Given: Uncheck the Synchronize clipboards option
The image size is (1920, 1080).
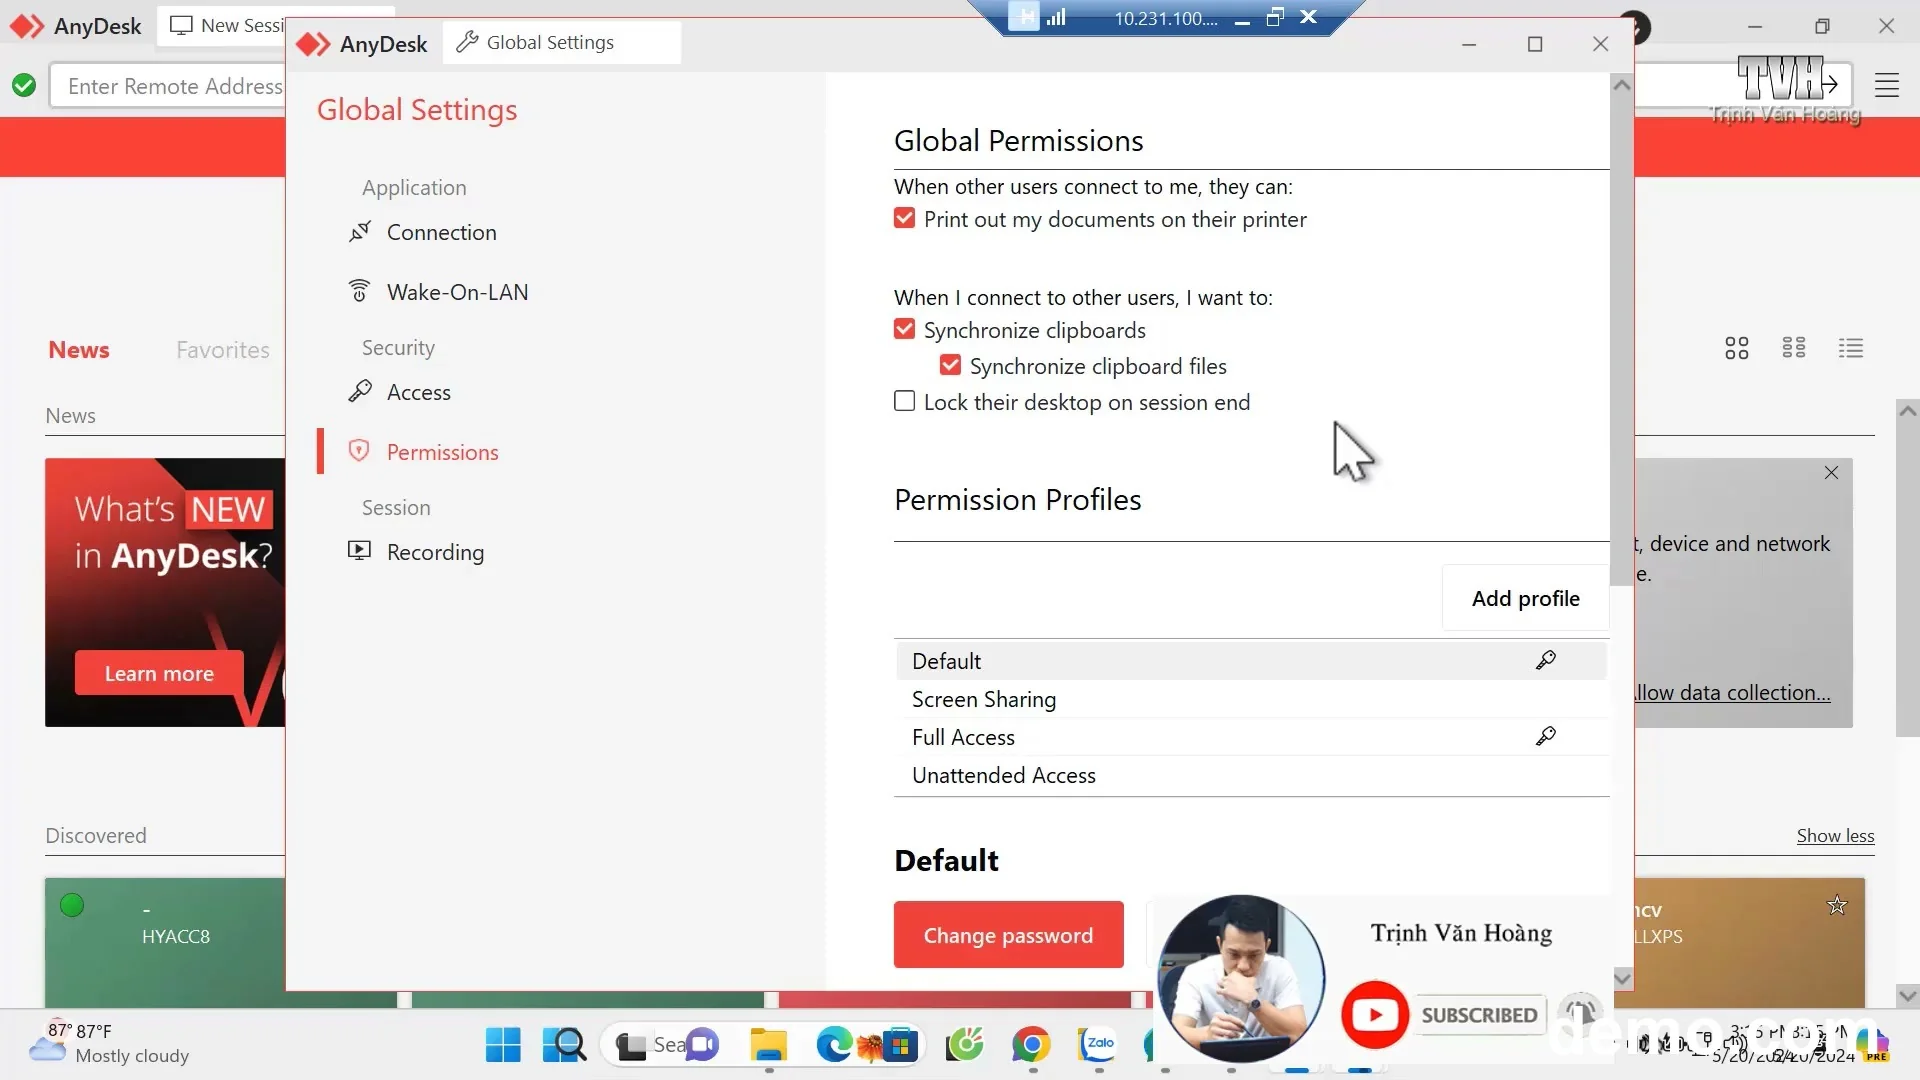Looking at the screenshot, I should tap(904, 329).
